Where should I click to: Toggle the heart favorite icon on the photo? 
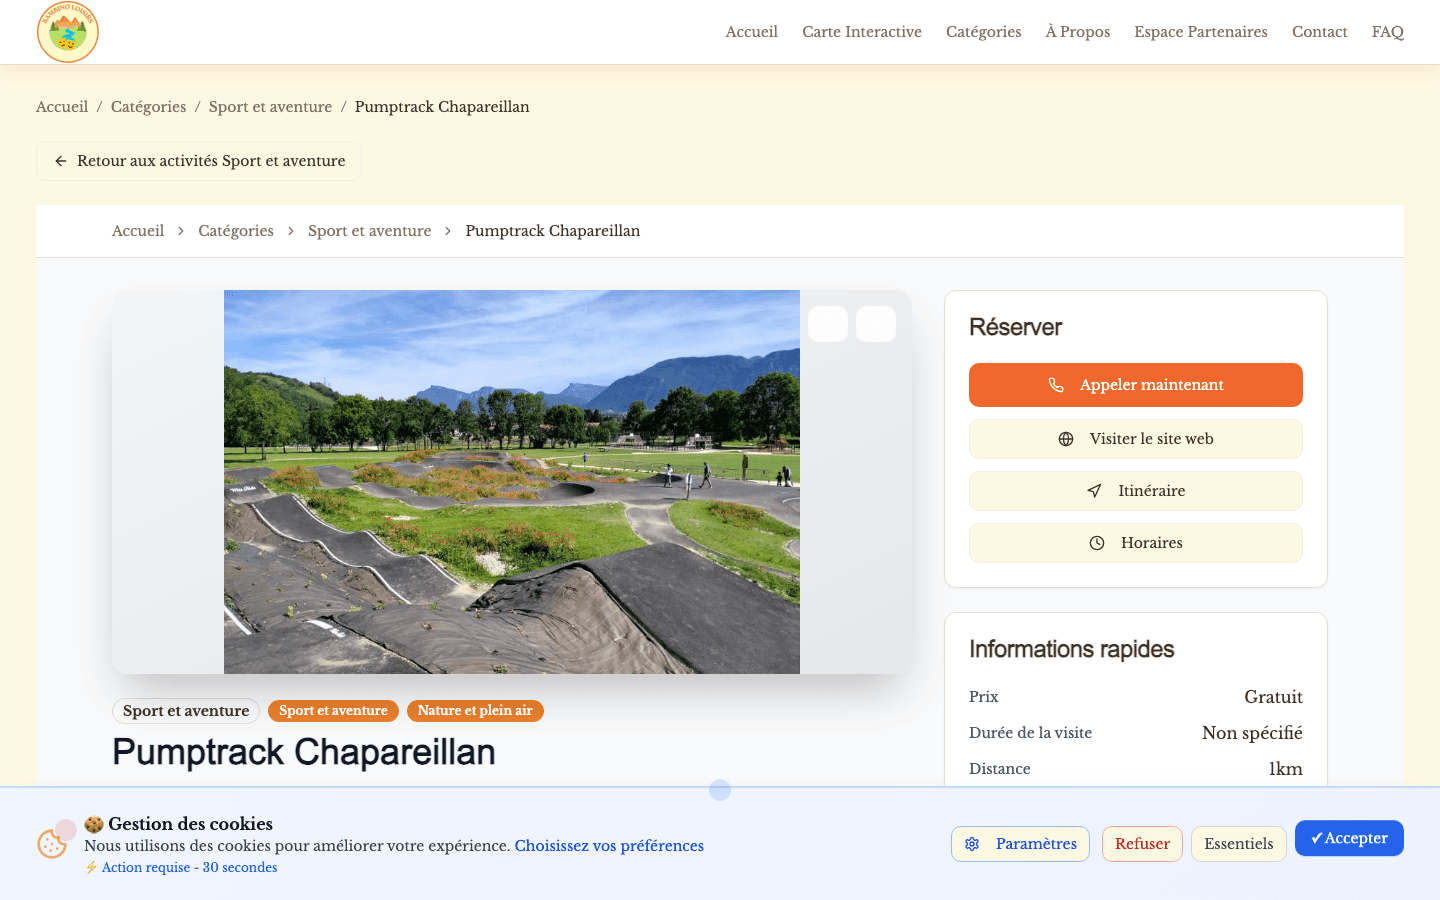pyautogui.click(x=828, y=324)
